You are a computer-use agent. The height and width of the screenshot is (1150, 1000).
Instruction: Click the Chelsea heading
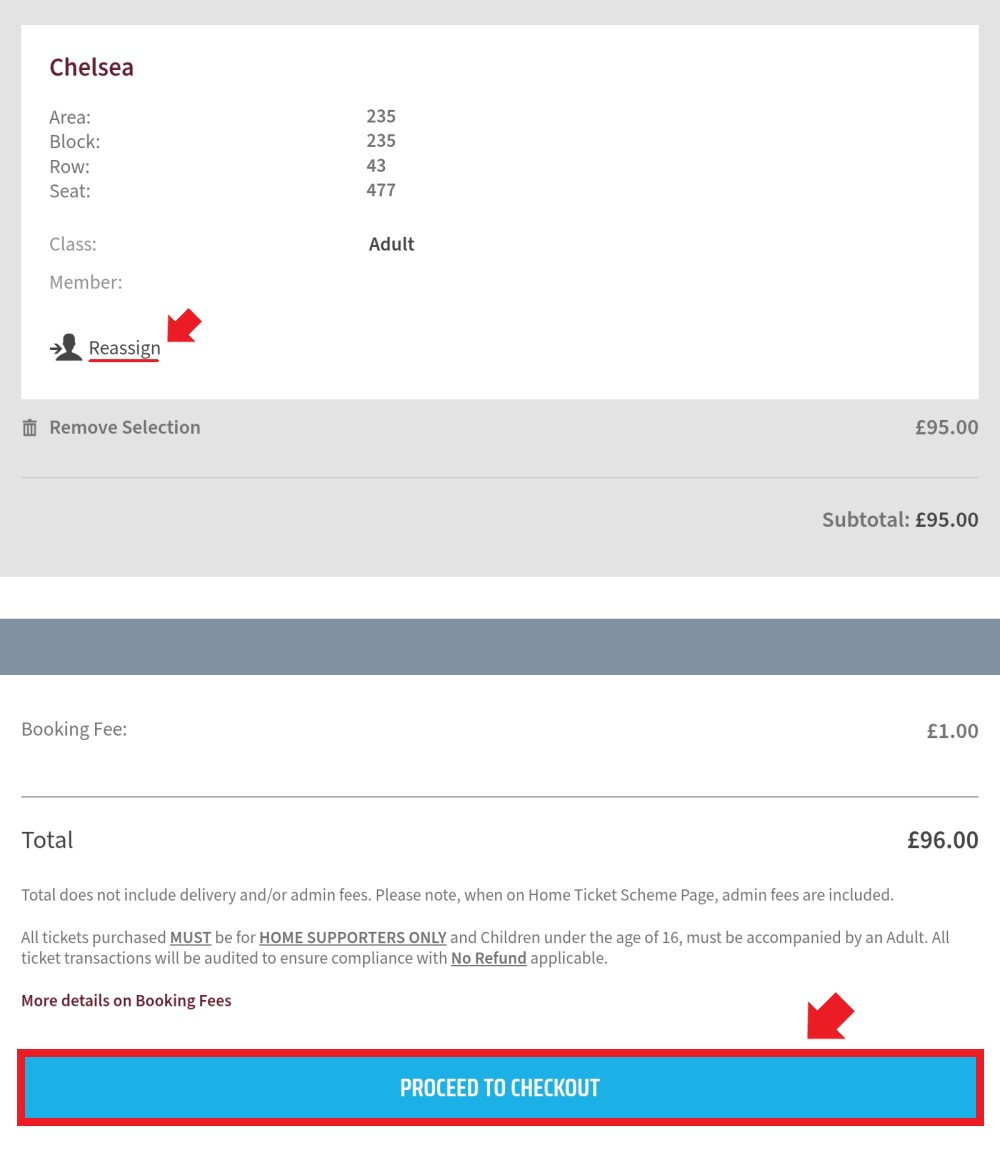tap(92, 67)
